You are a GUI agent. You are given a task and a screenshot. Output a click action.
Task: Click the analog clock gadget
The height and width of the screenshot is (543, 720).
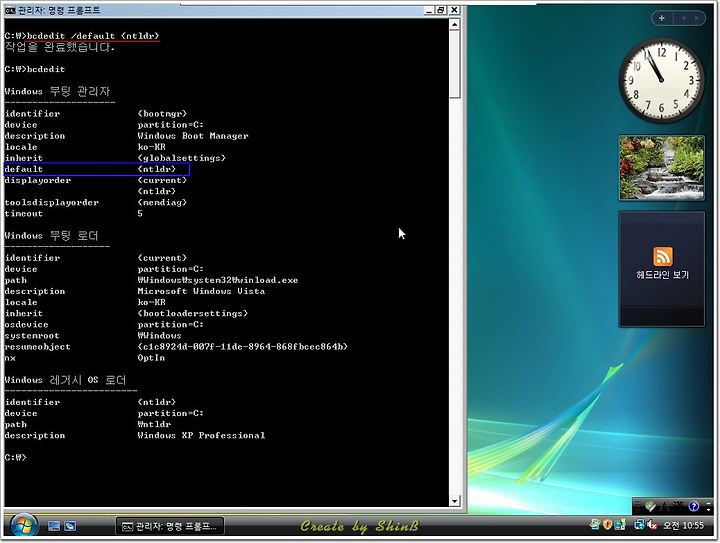[661, 80]
